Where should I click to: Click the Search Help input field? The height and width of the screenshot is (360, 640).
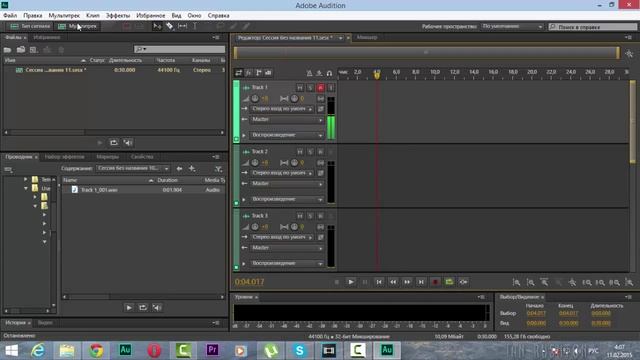[x=593, y=27]
